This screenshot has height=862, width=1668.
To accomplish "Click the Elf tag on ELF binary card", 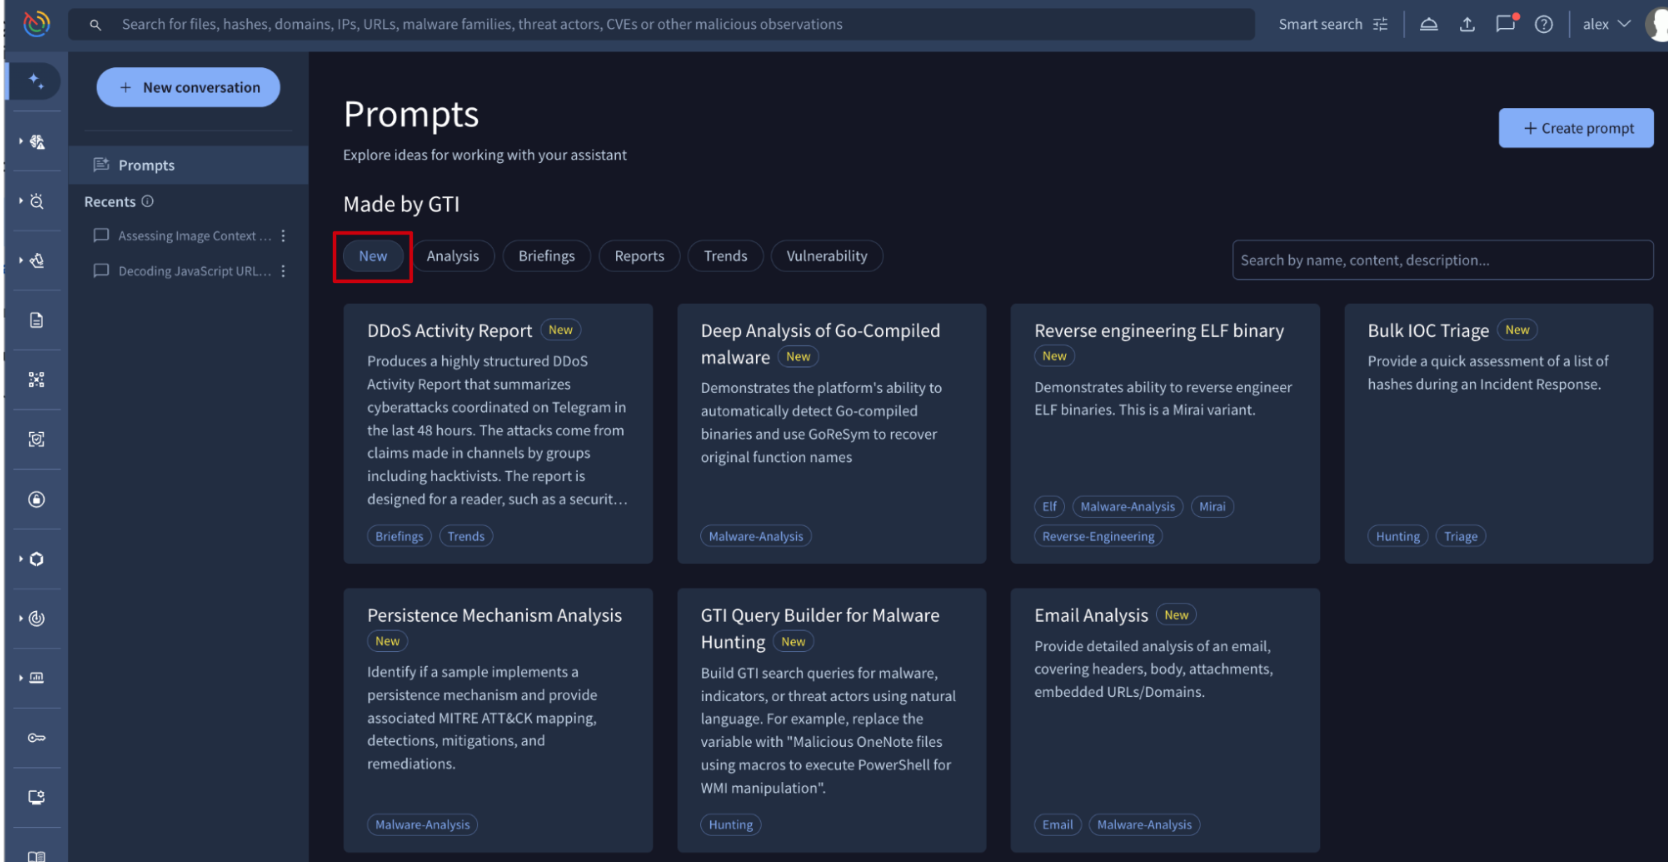I will (x=1049, y=507).
